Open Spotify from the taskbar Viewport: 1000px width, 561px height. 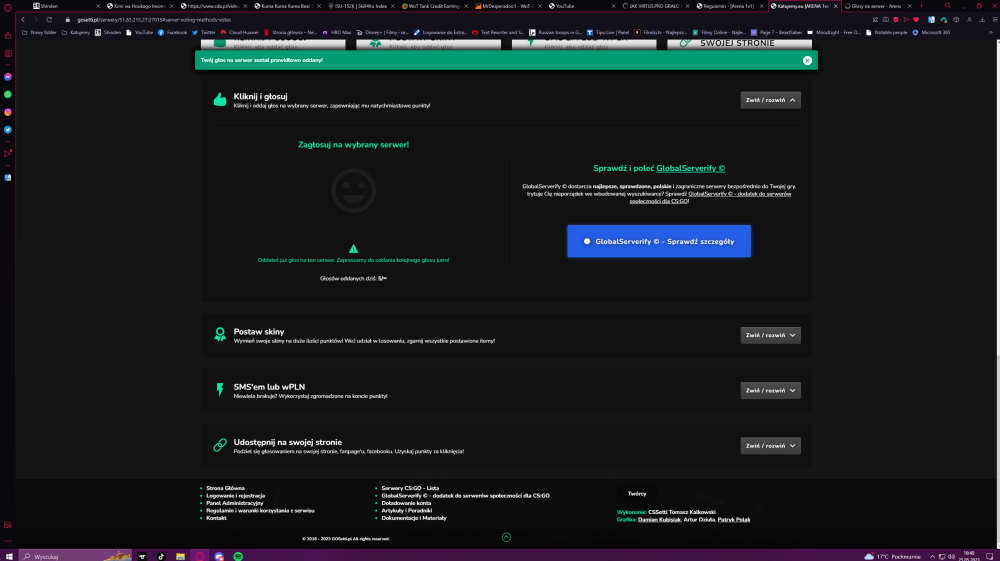238,557
